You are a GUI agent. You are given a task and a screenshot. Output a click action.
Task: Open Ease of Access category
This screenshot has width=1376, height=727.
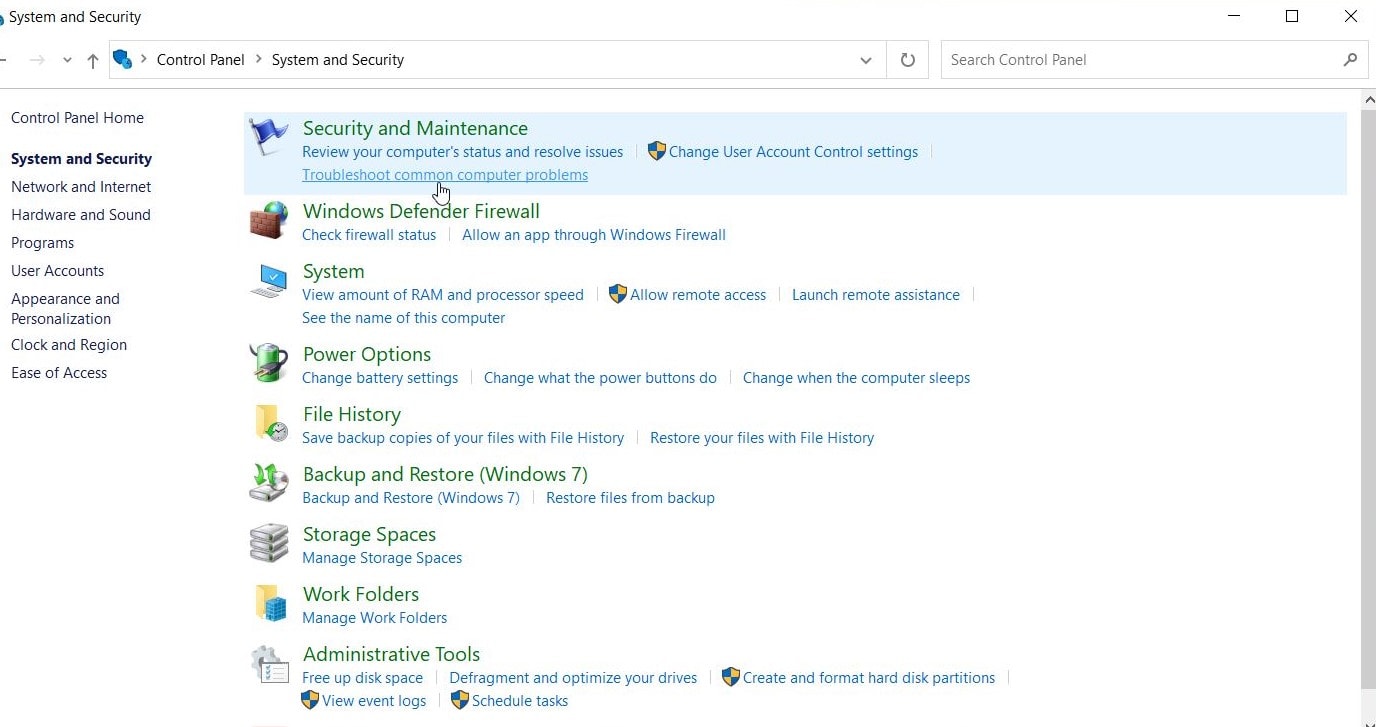(x=59, y=373)
